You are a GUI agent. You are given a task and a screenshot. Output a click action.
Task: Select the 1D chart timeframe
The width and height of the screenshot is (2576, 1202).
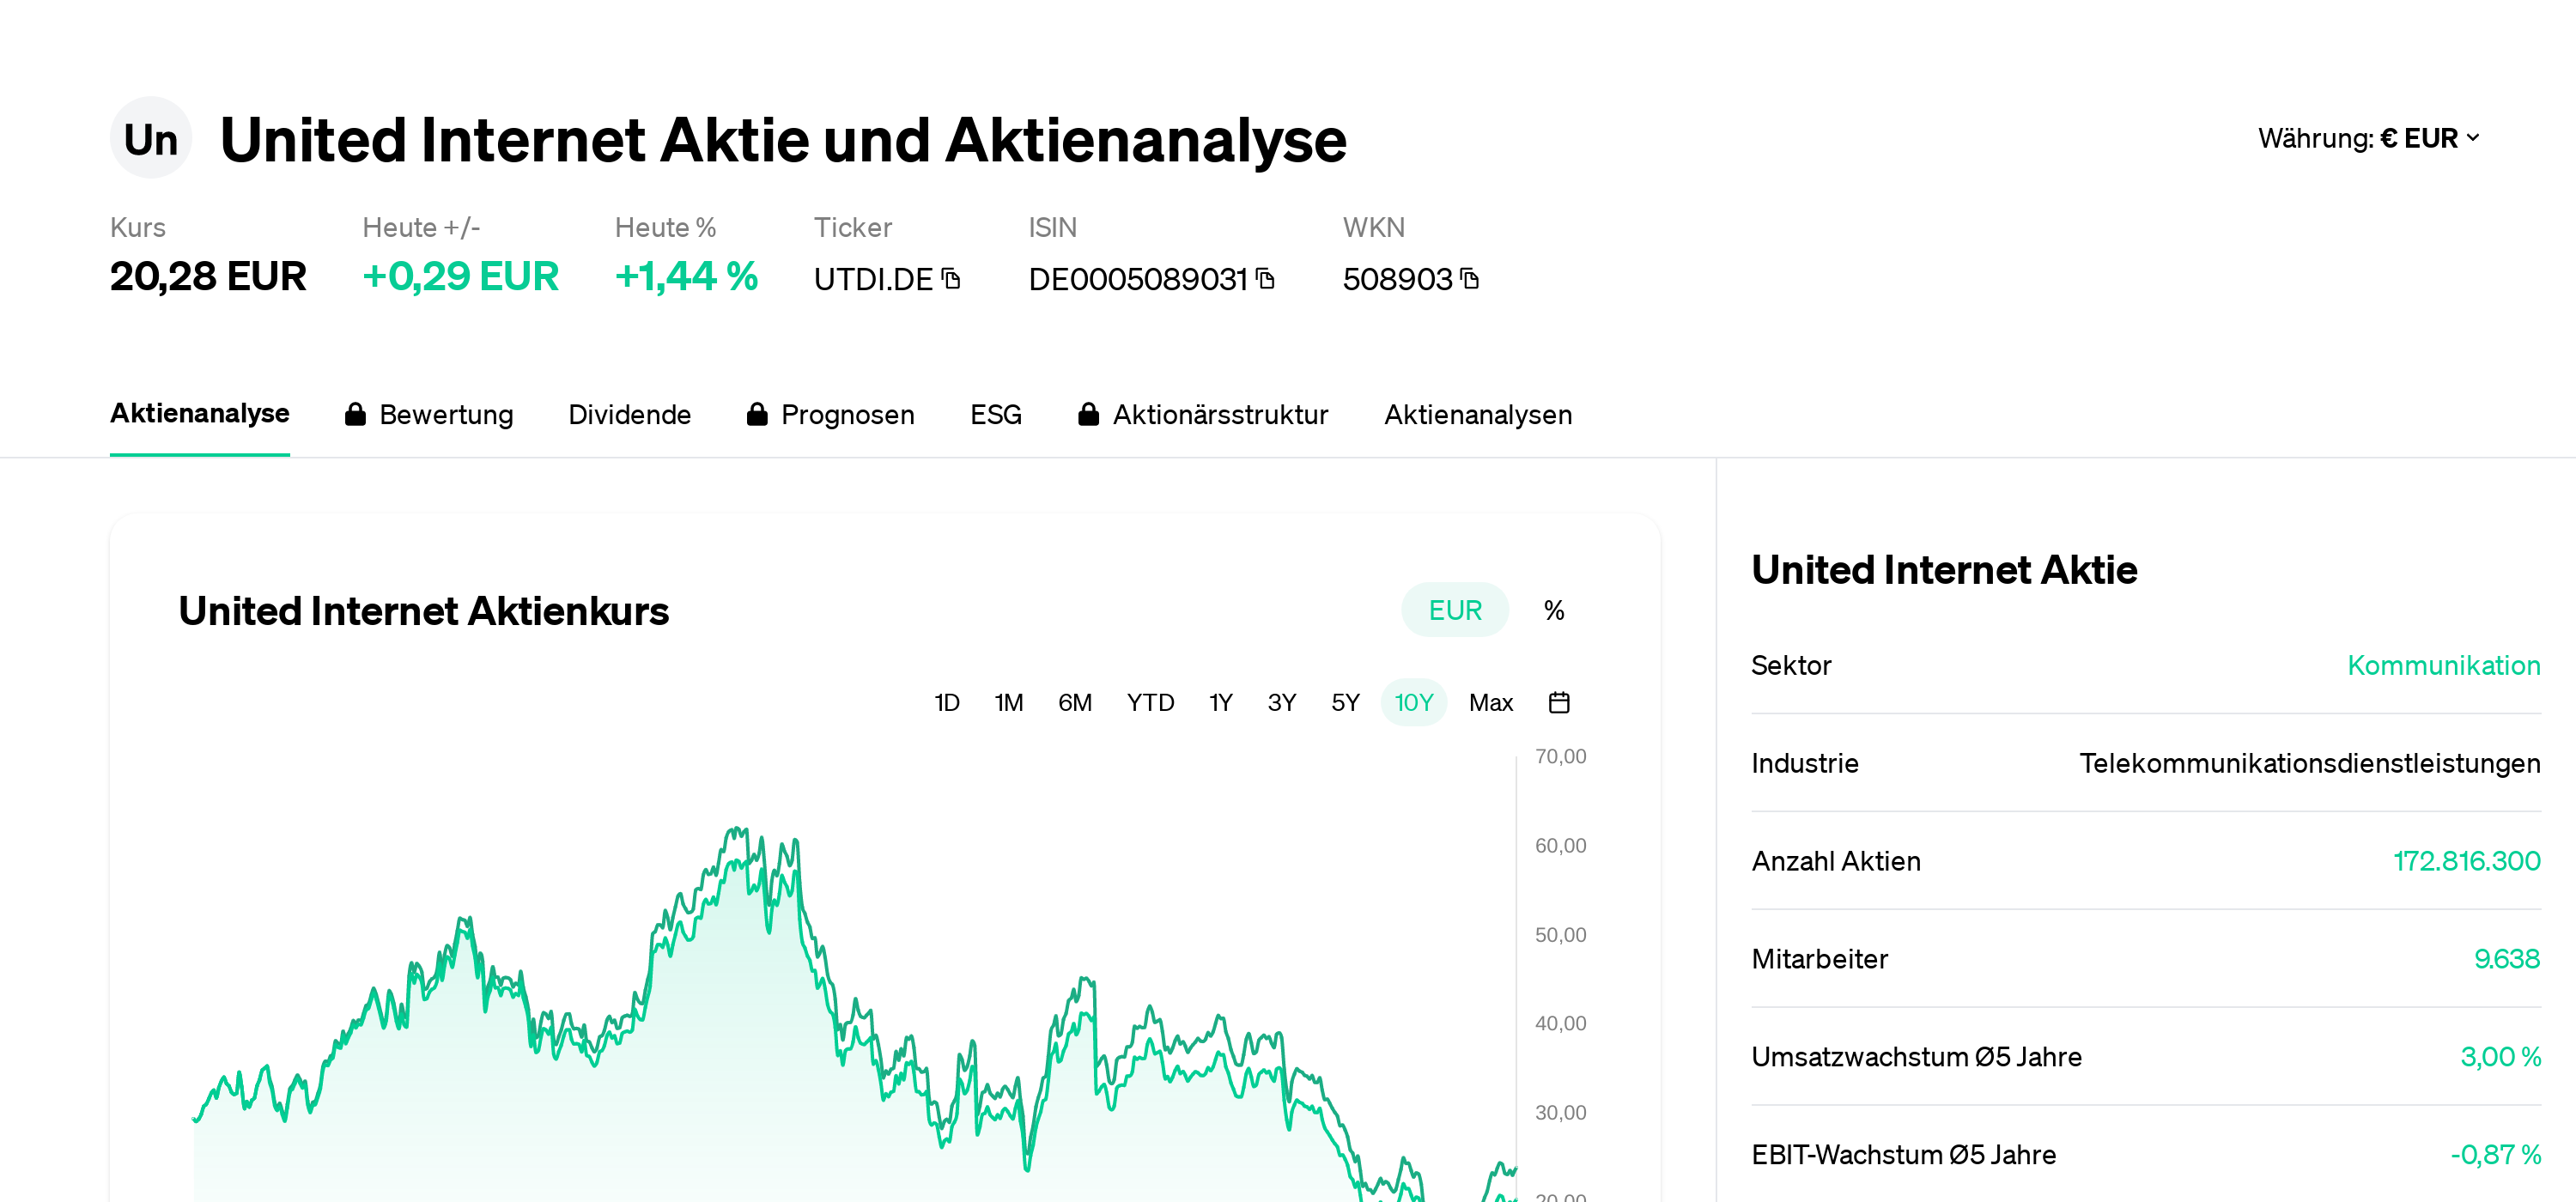[946, 702]
